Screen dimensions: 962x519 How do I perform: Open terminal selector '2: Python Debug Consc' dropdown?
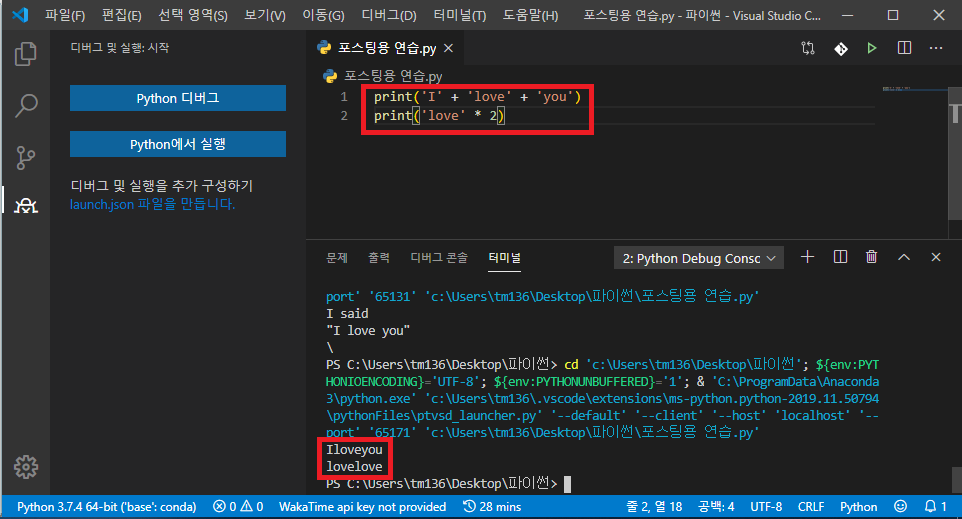pyautogui.click(x=699, y=258)
